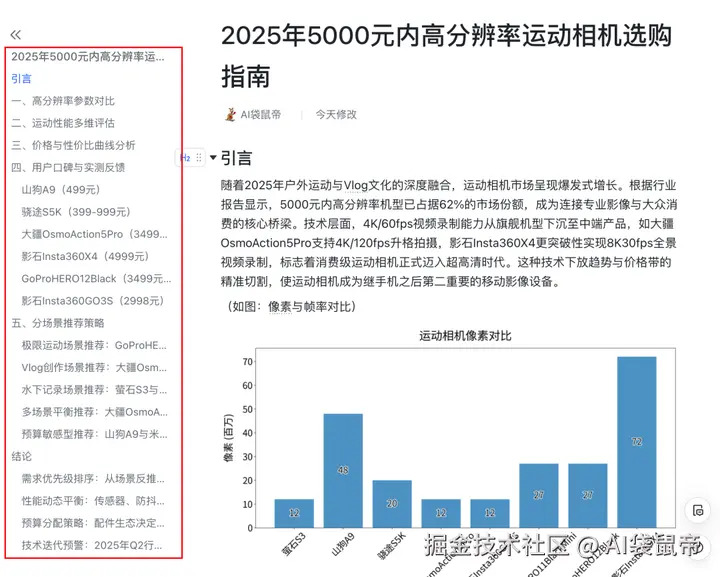
Task: Jump to 大疆OsmoAction5Pro section
Action: pyautogui.click(x=95, y=234)
